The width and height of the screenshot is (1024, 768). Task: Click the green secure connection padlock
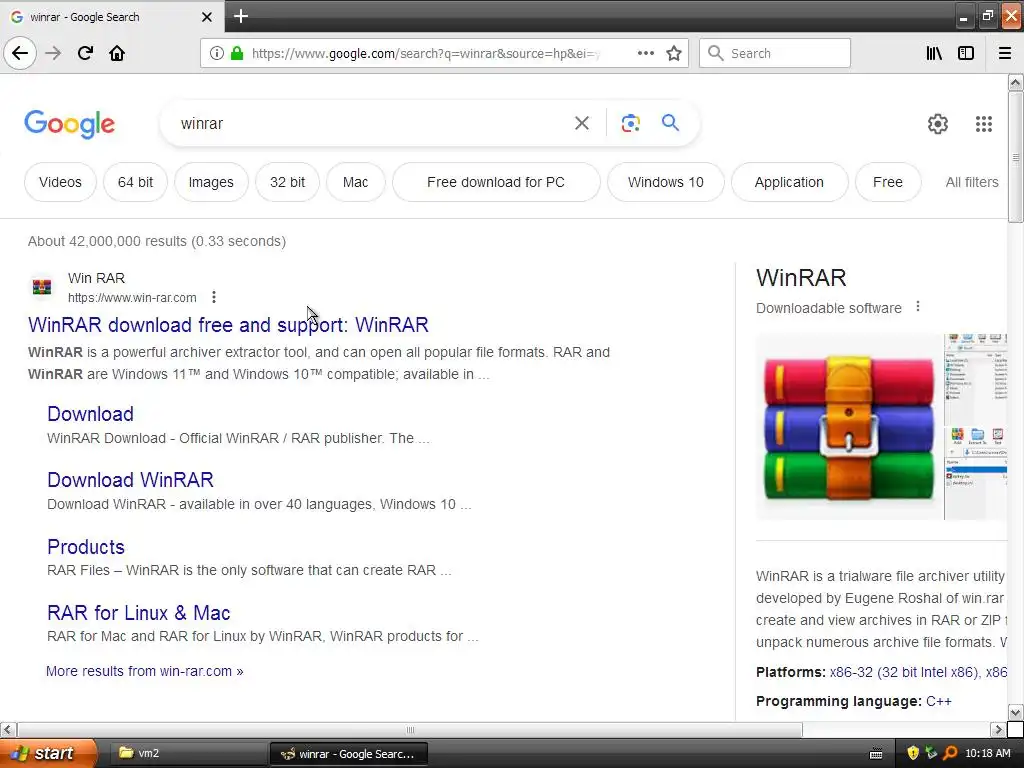point(237,53)
